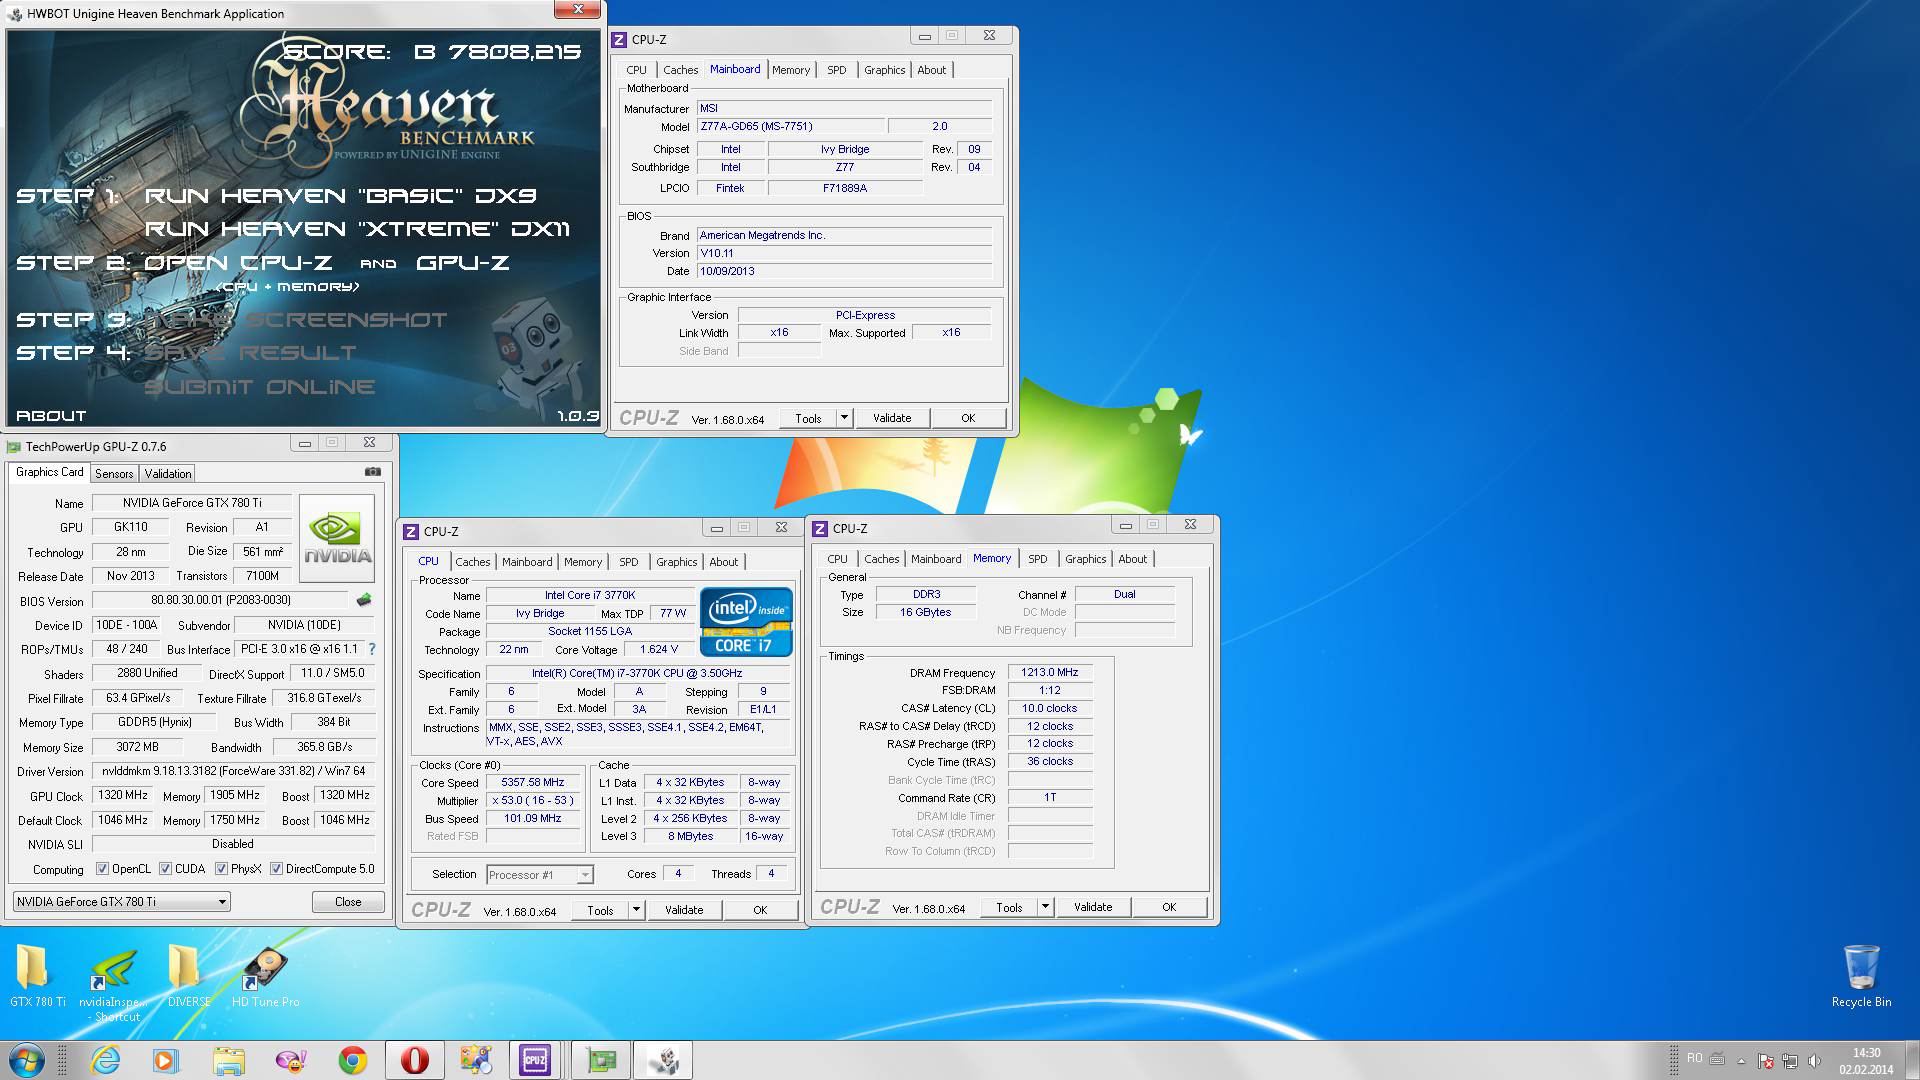Open Memory tab in CPU tab CPU-Z window
The image size is (1920, 1080).
pos(583,562)
